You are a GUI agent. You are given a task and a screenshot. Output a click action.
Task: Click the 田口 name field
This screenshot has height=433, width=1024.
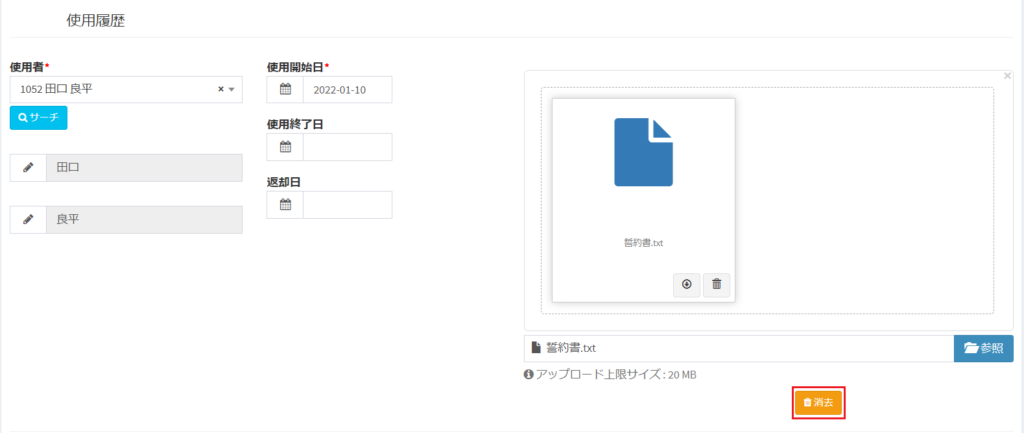(x=144, y=167)
